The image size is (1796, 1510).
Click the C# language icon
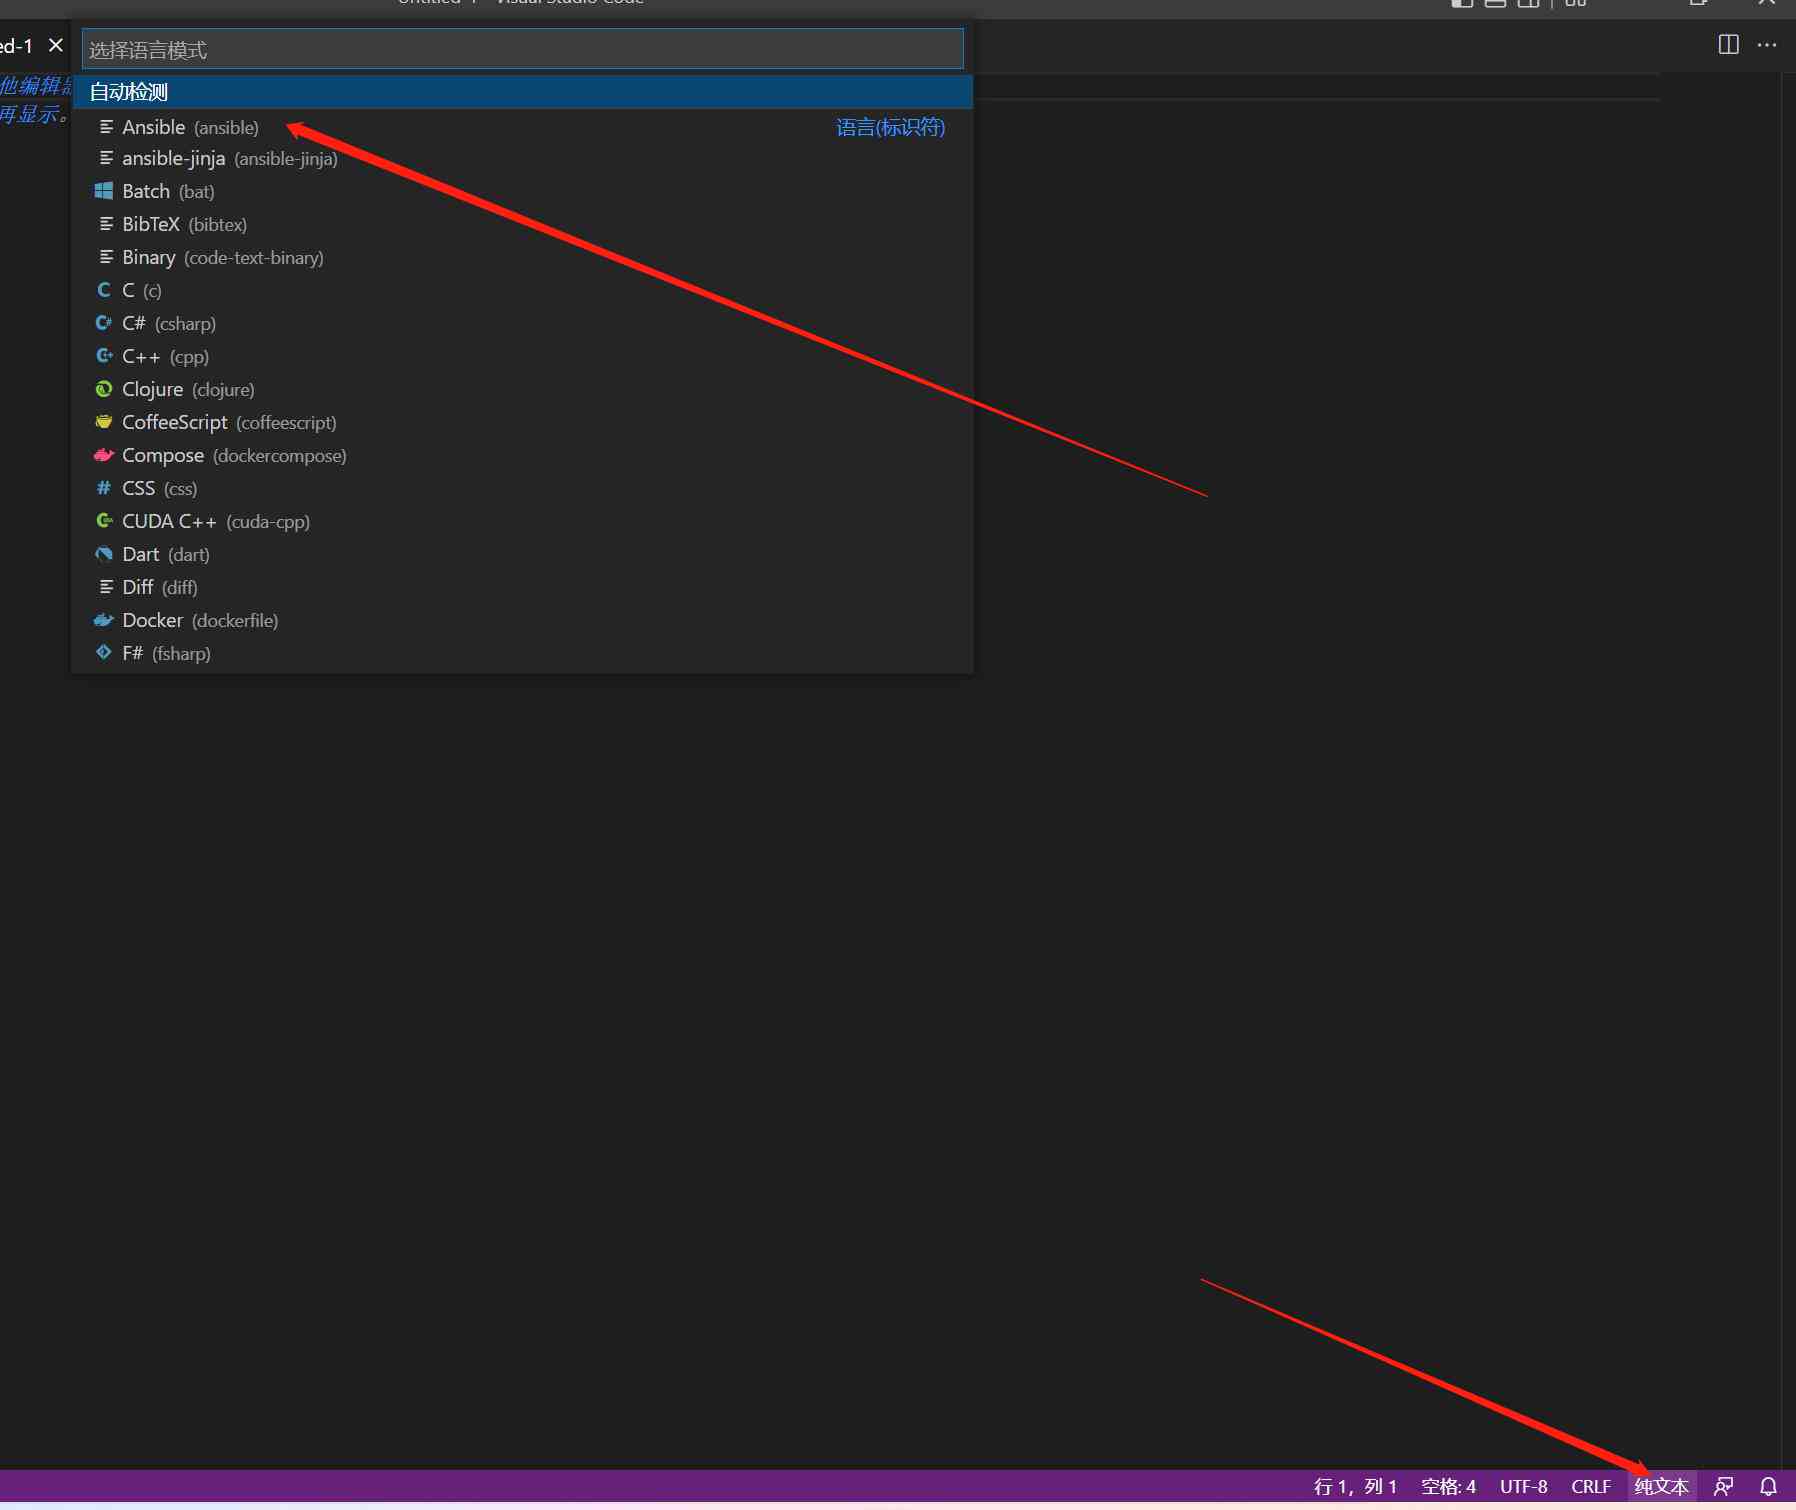(104, 323)
